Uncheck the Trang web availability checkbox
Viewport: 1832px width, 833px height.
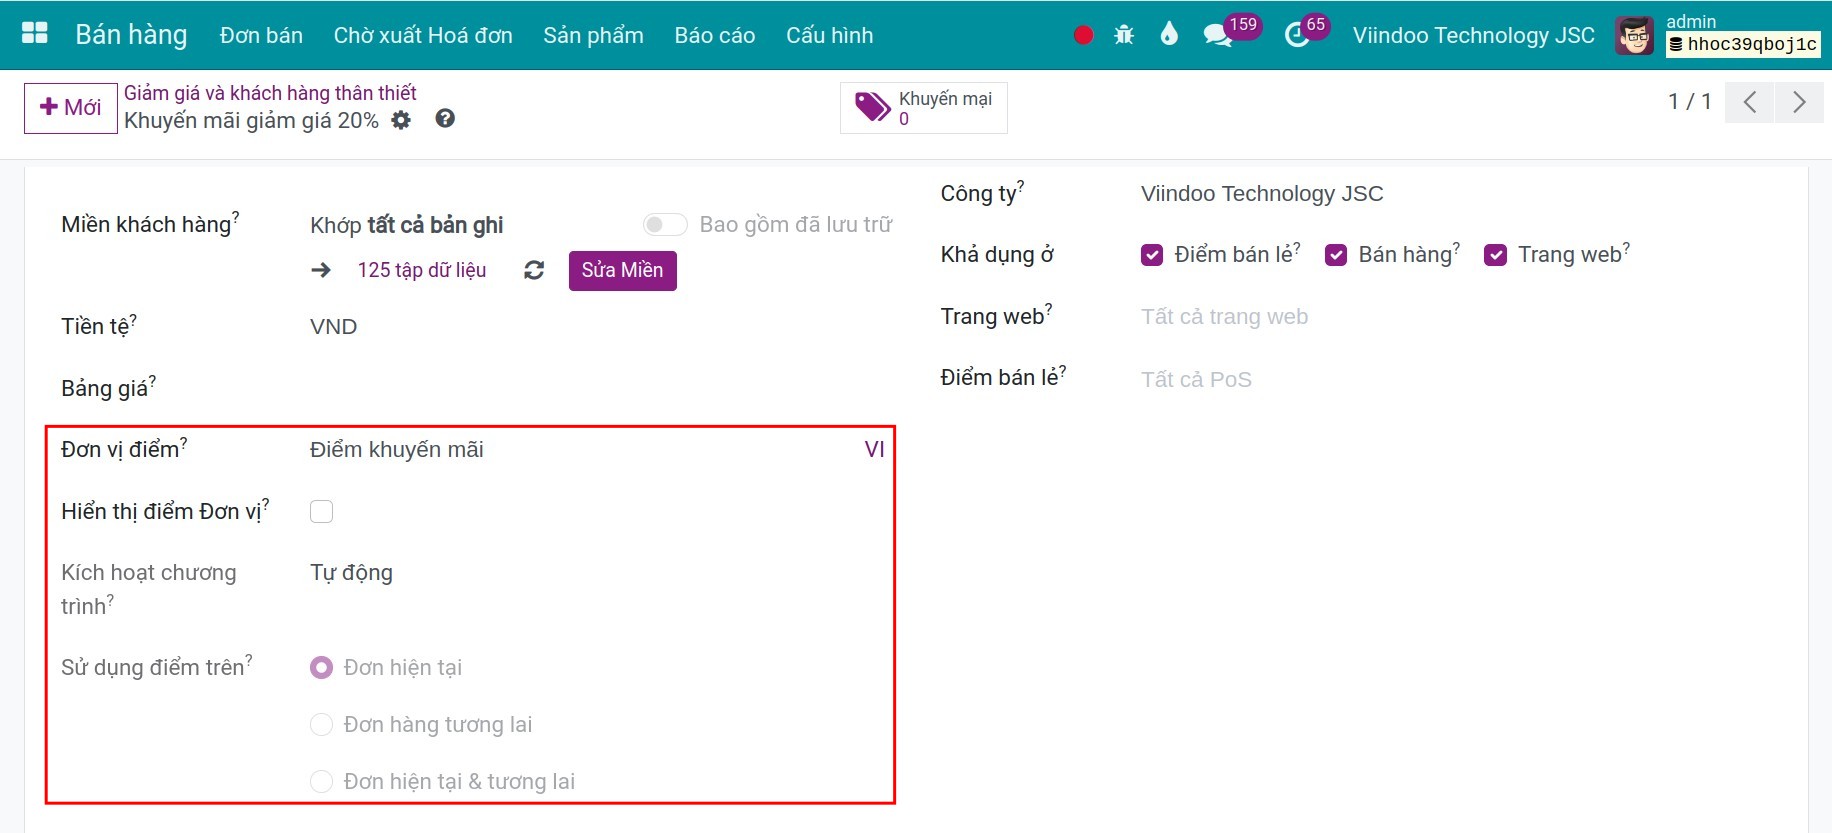coord(1495,255)
